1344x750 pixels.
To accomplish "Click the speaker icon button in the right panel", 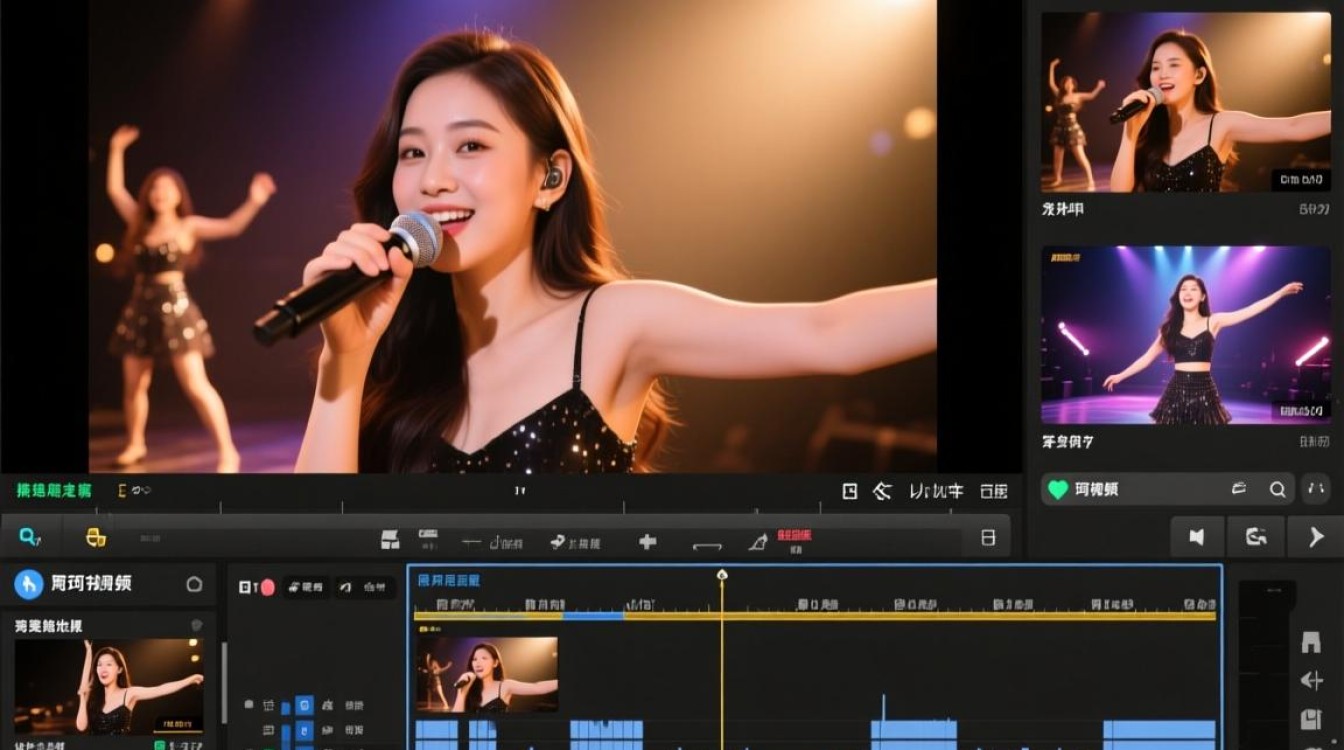I will point(1197,537).
